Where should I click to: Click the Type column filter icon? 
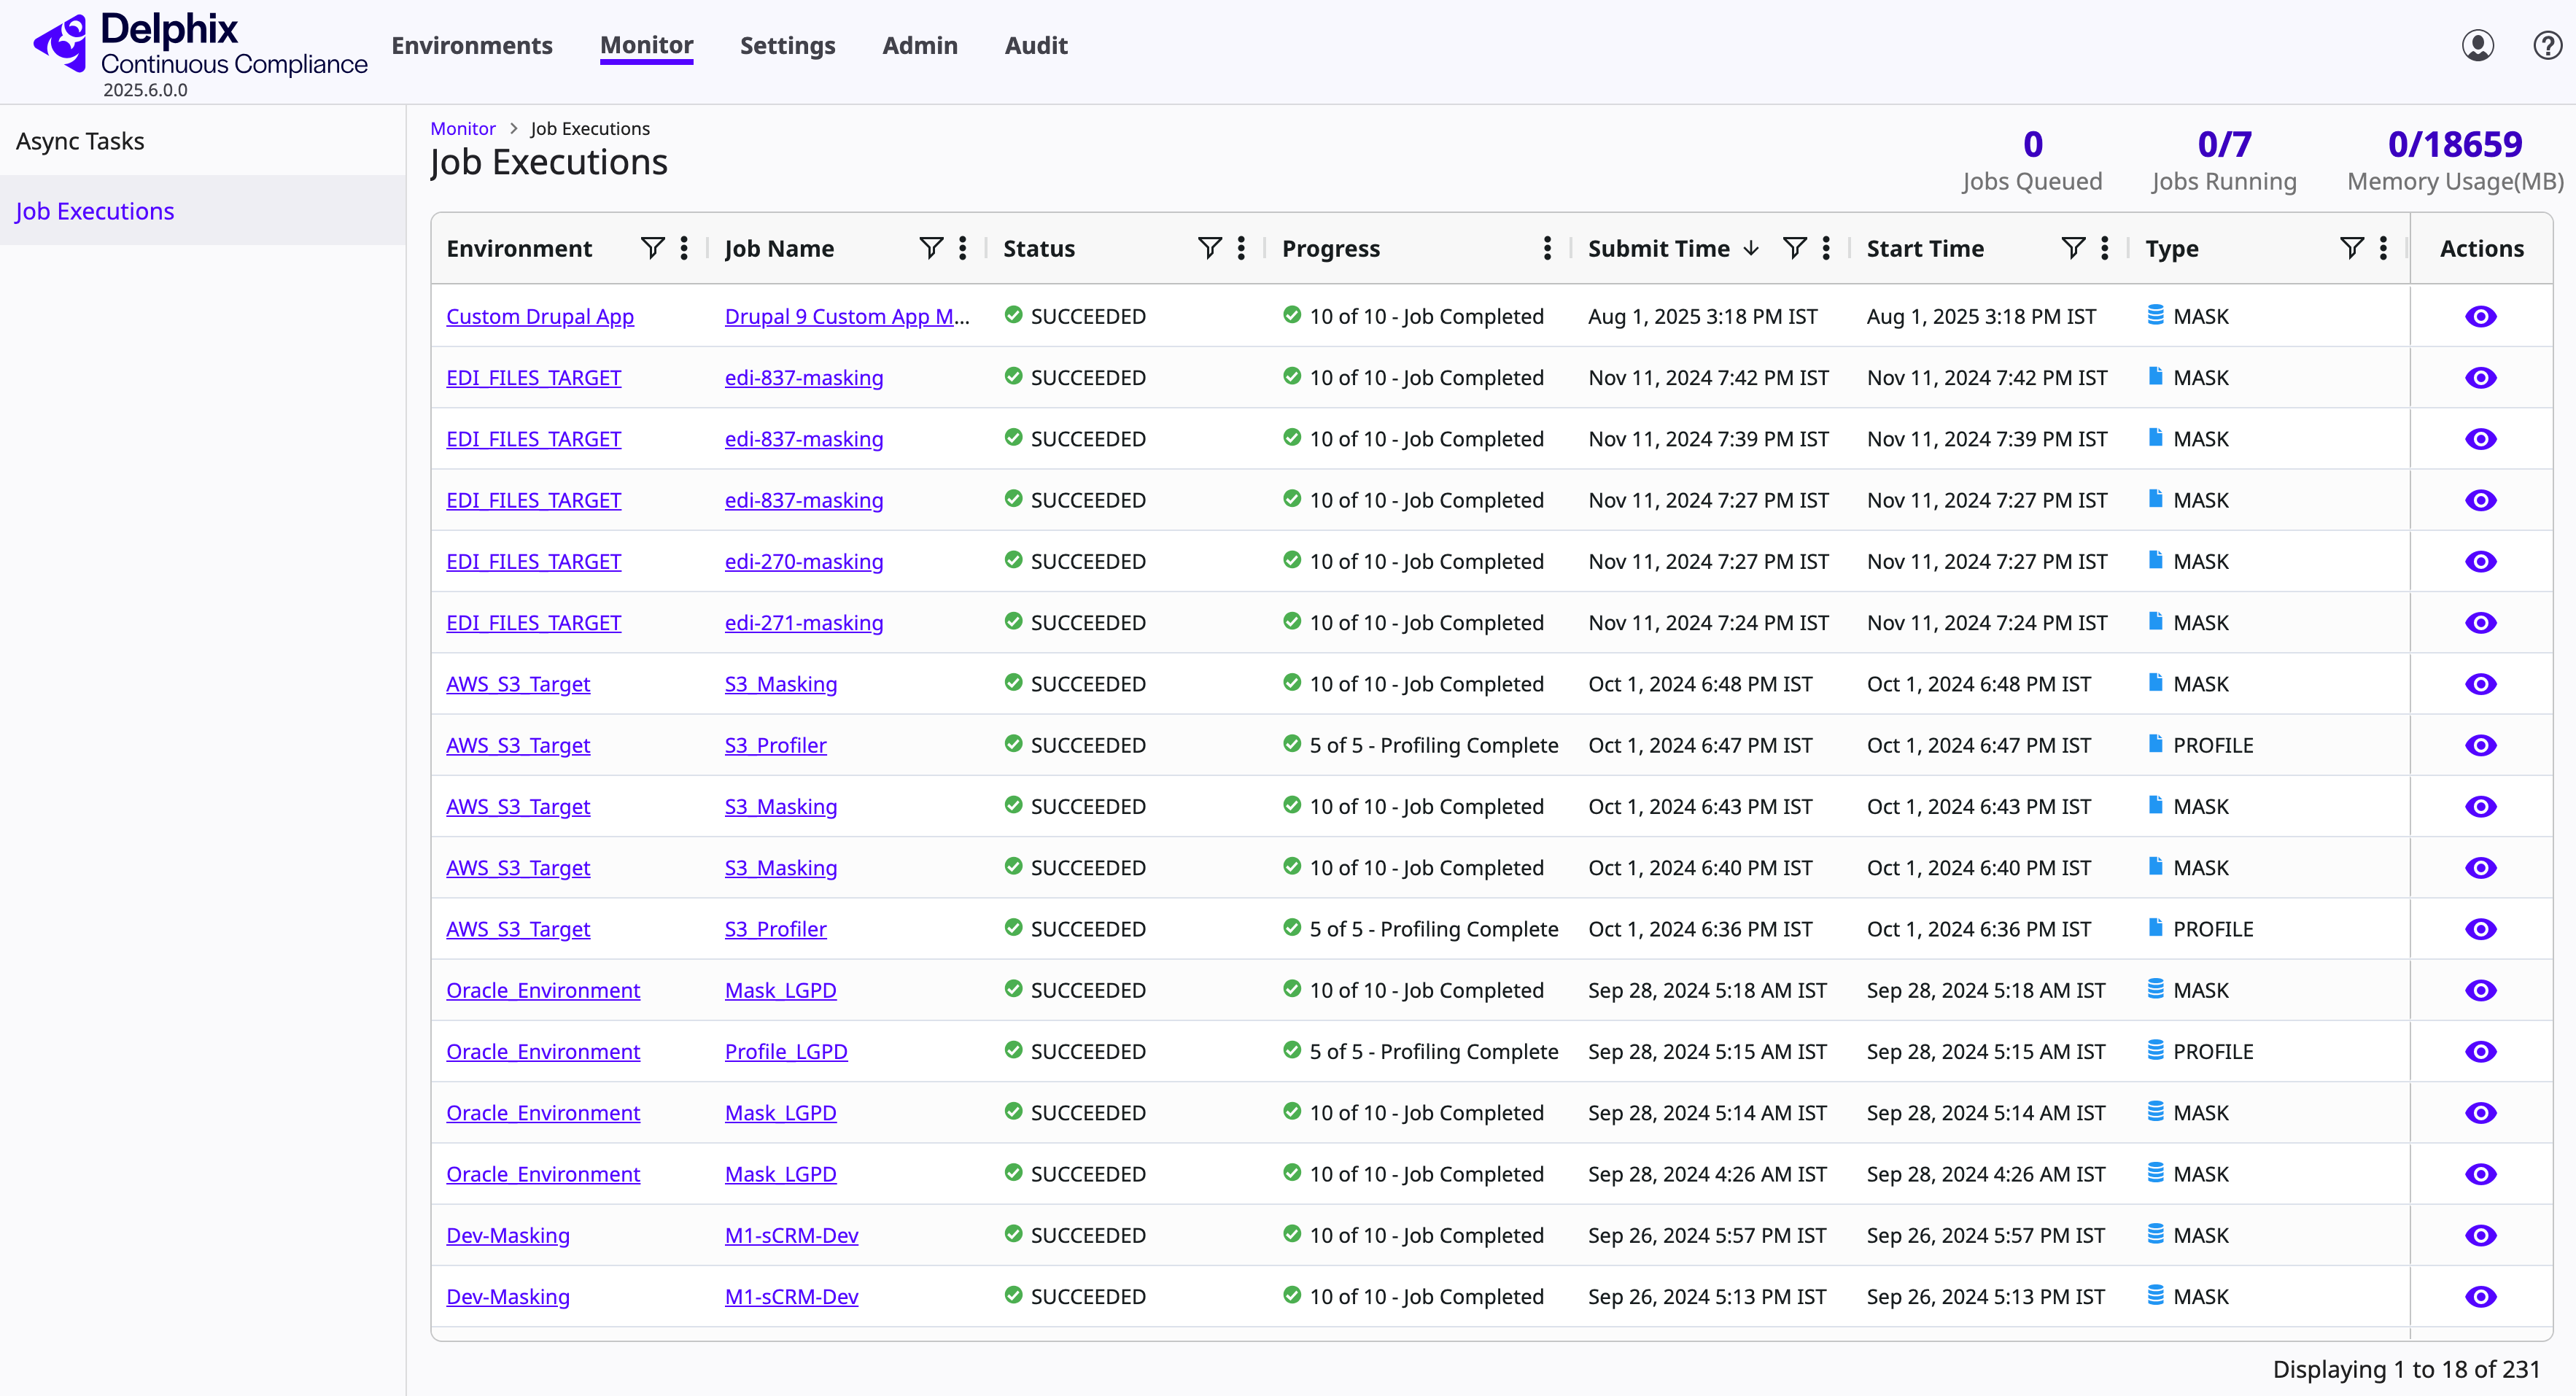click(x=2352, y=248)
